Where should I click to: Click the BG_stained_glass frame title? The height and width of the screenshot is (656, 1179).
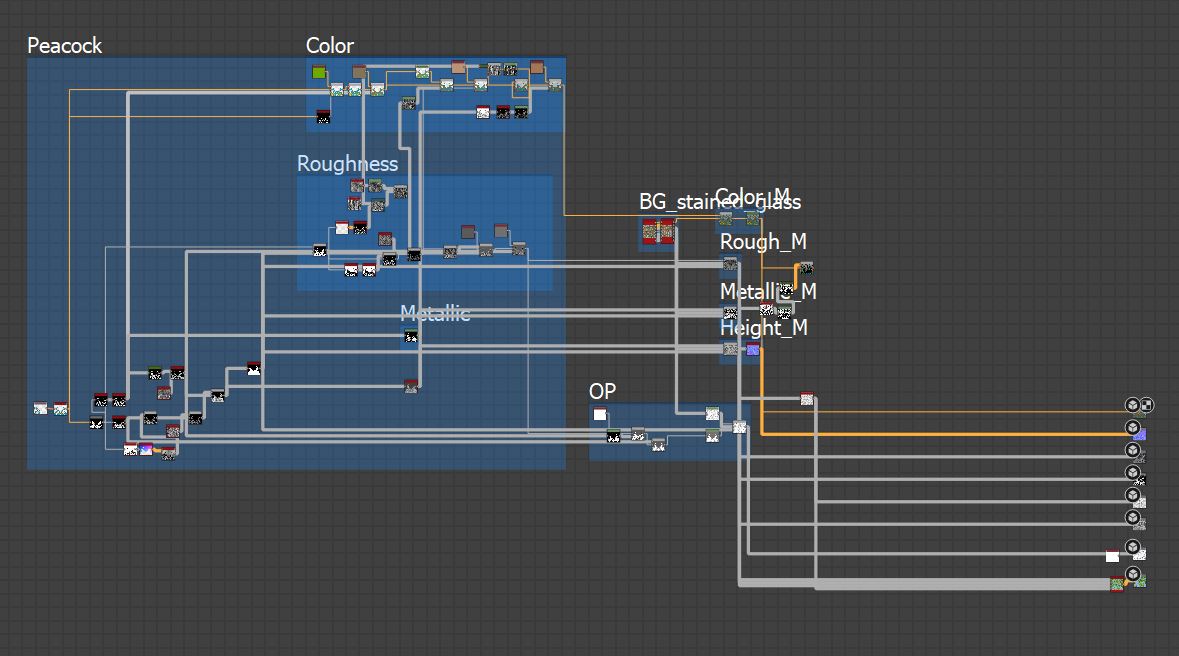point(720,202)
